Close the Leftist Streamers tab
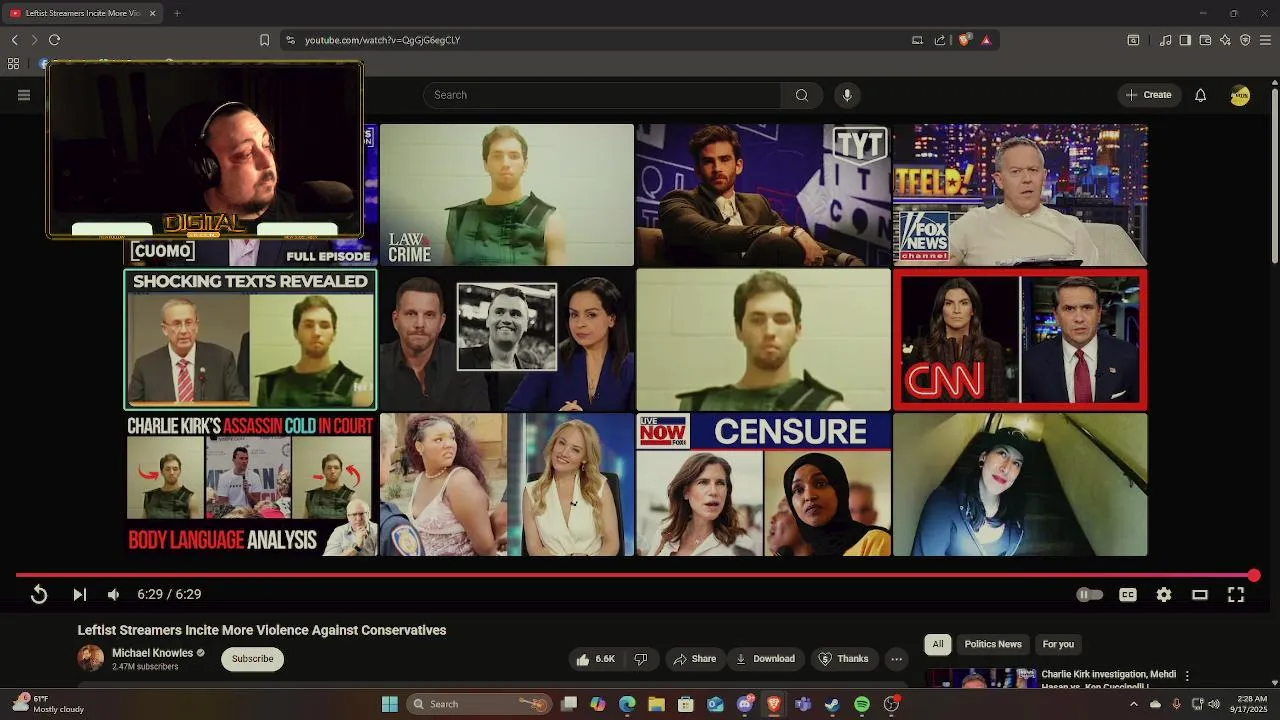 [152, 13]
